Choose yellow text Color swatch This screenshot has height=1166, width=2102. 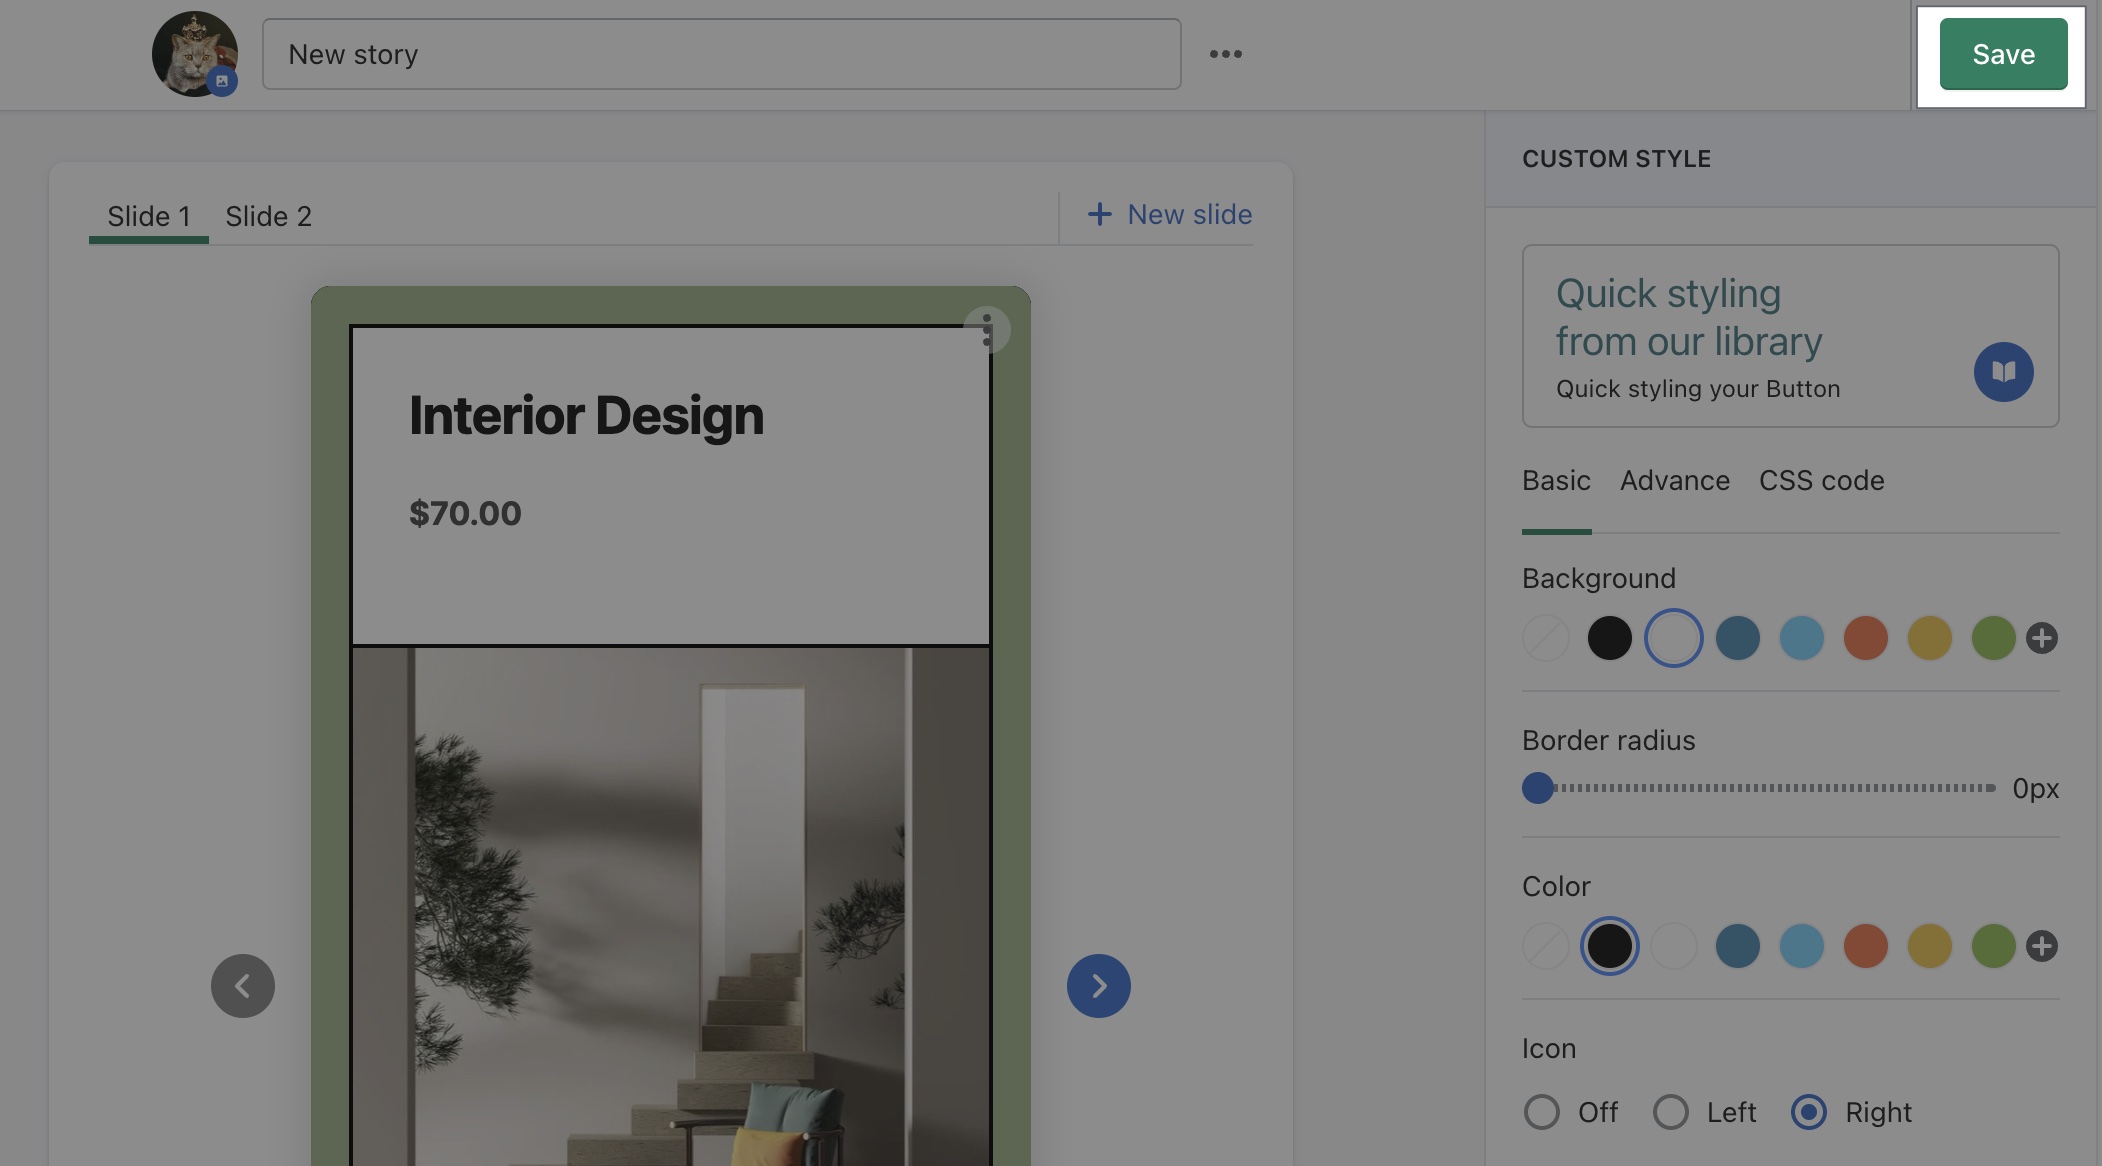(1930, 946)
